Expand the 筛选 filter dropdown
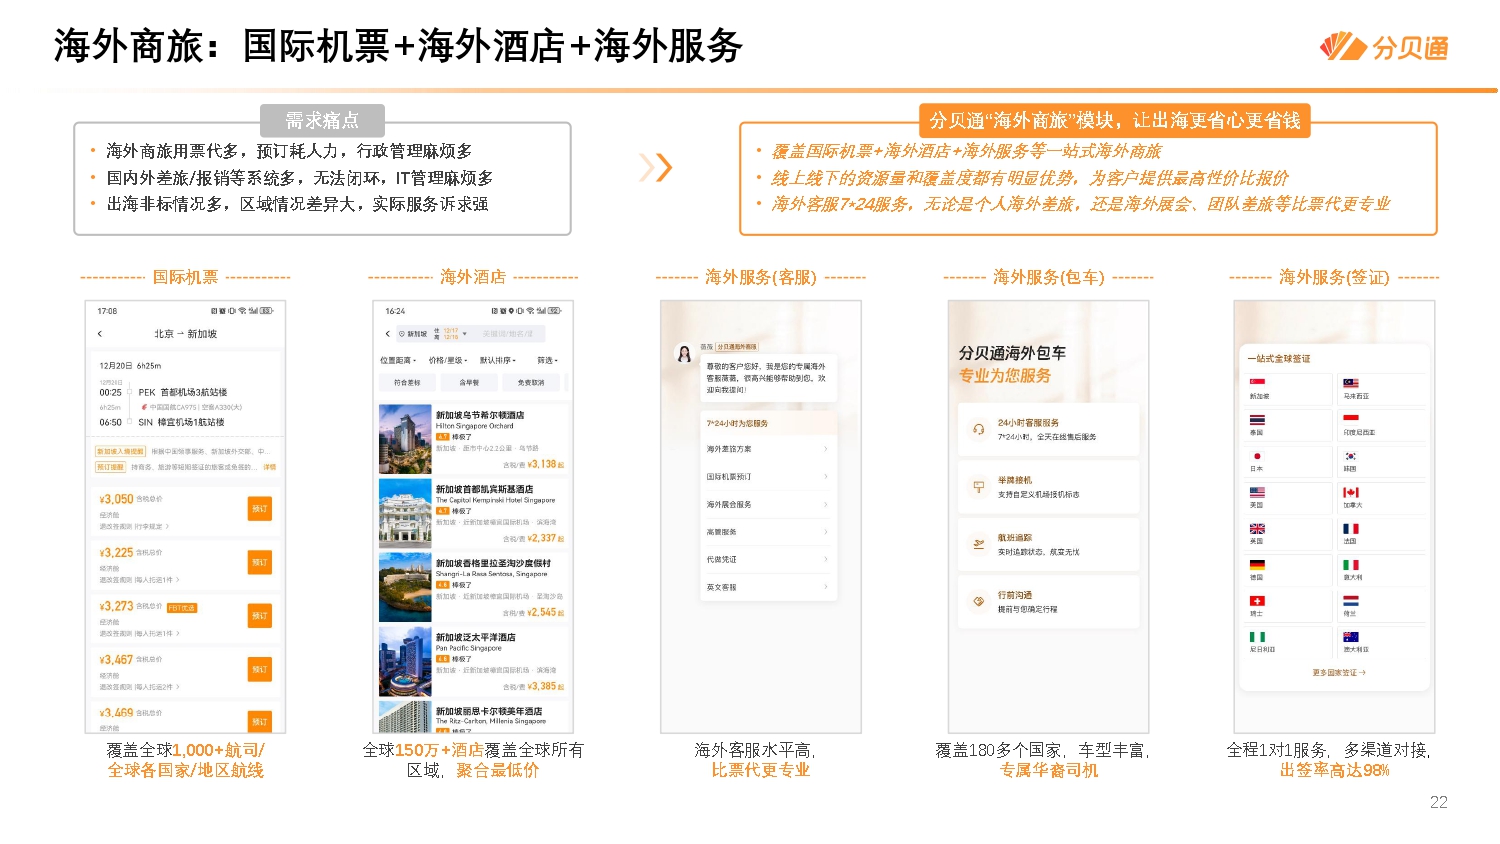The image size is (1500, 844). 547,360
